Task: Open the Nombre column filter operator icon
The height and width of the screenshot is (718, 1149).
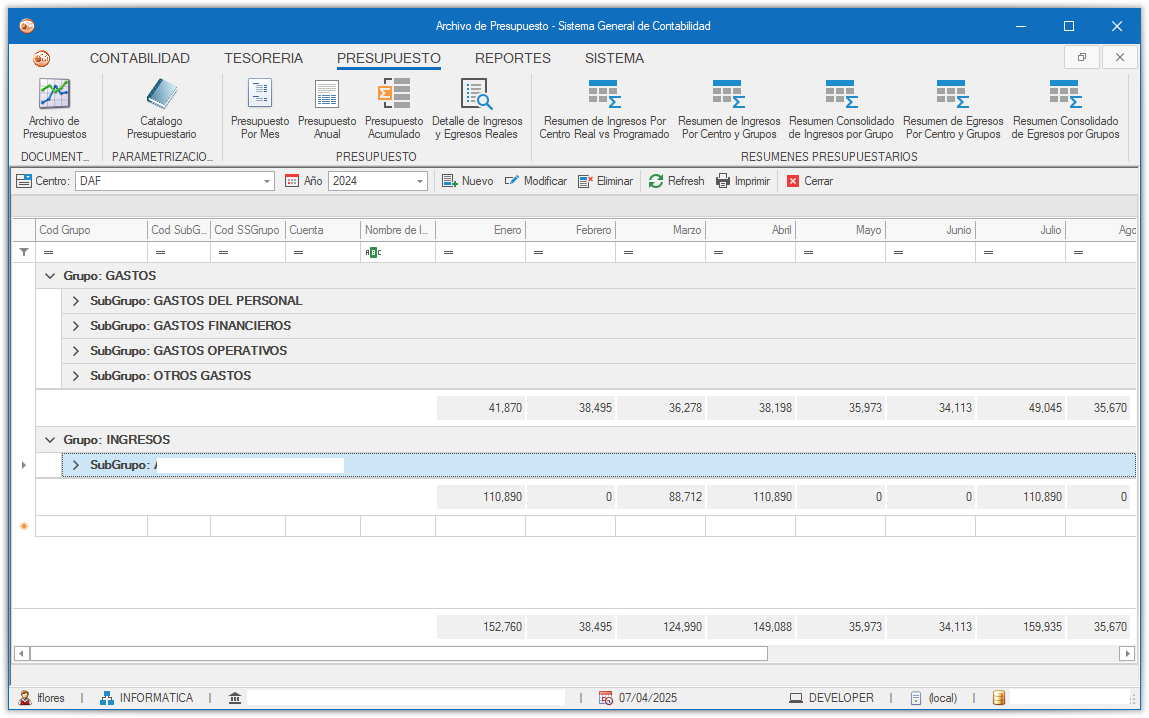Action: pyautogui.click(x=373, y=252)
